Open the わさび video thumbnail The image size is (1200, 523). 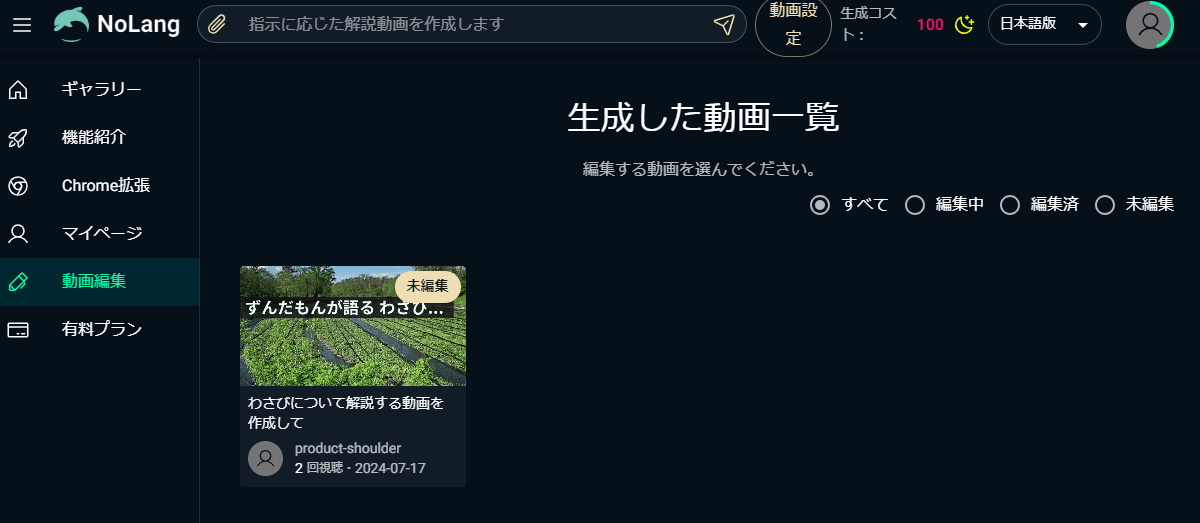tap(353, 326)
